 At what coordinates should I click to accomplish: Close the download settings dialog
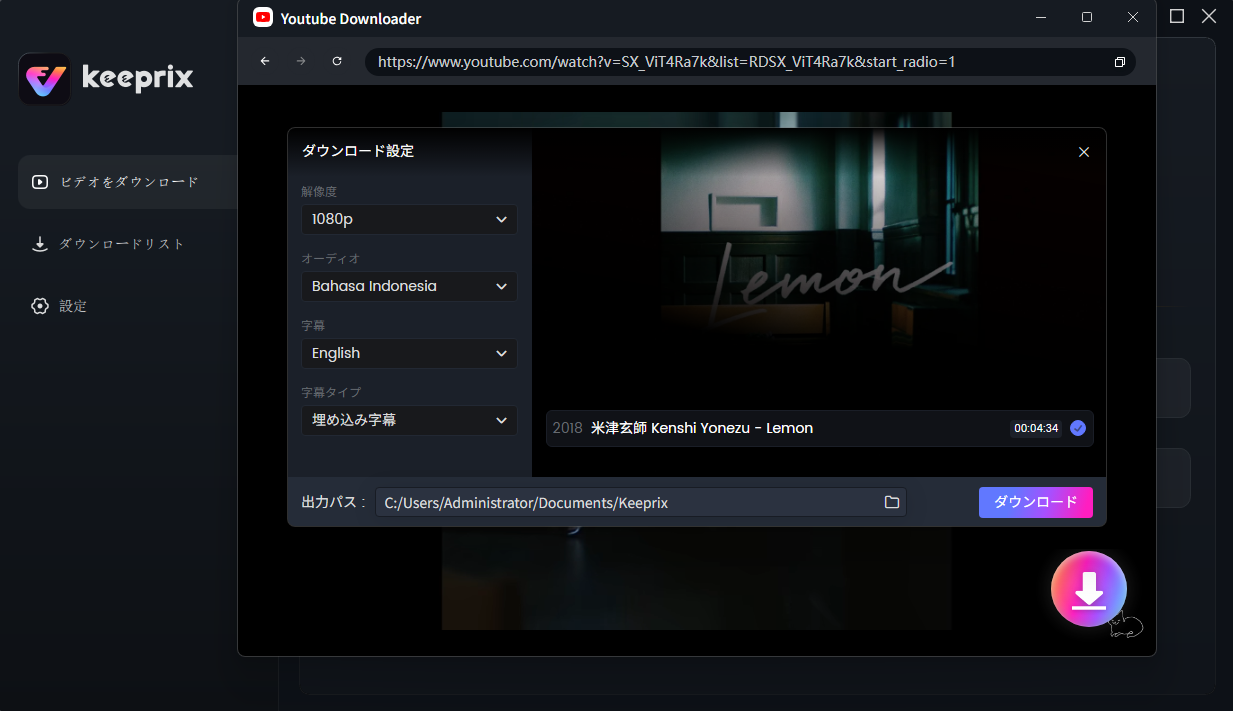point(1083,152)
